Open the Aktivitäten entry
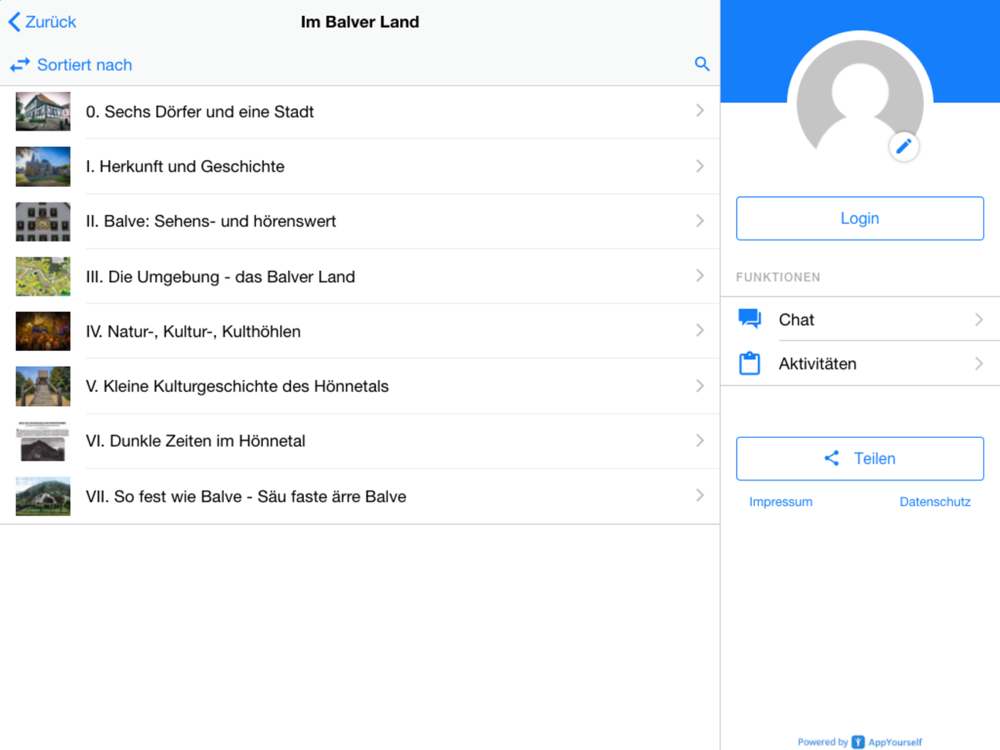 [x=860, y=364]
